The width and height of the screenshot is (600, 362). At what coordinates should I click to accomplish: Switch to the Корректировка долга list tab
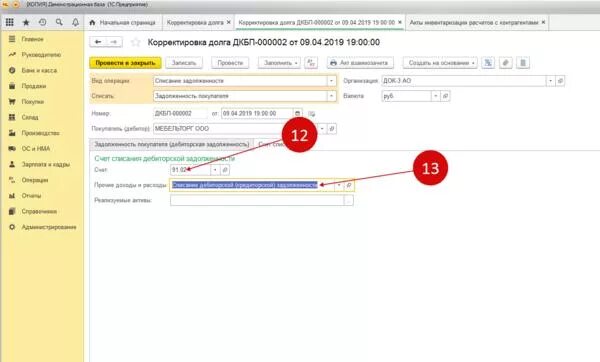[195, 23]
